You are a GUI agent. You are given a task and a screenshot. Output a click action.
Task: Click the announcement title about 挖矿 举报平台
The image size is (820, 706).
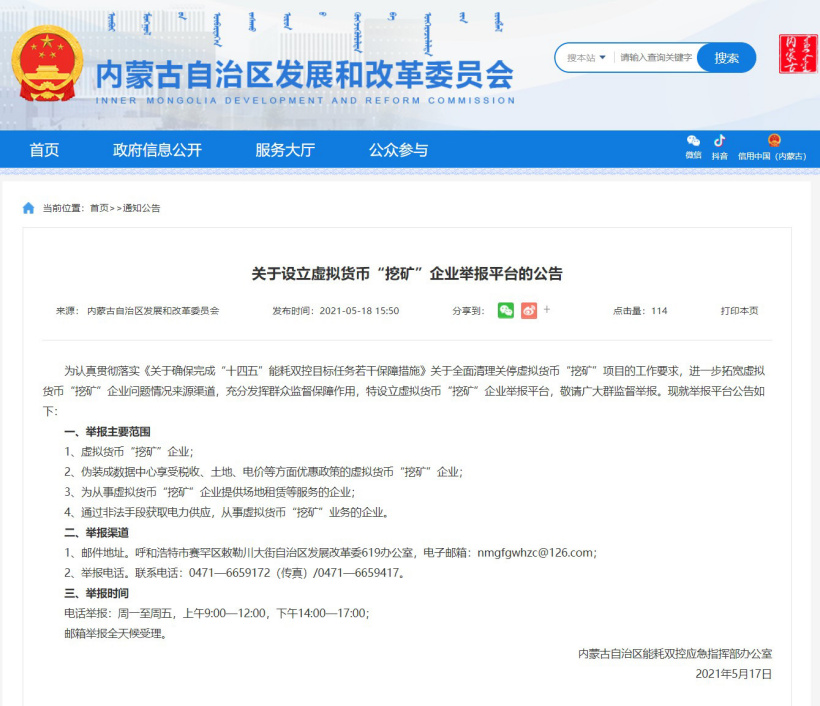tap(407, 274)
